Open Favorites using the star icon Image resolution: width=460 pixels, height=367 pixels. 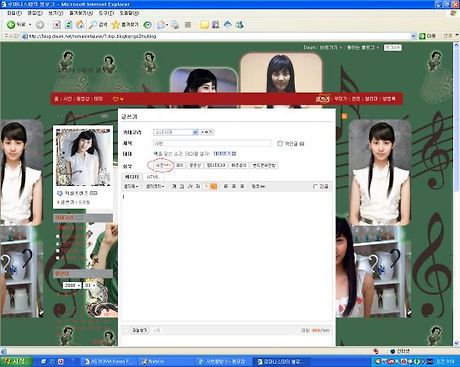click(x=116, y=25)
